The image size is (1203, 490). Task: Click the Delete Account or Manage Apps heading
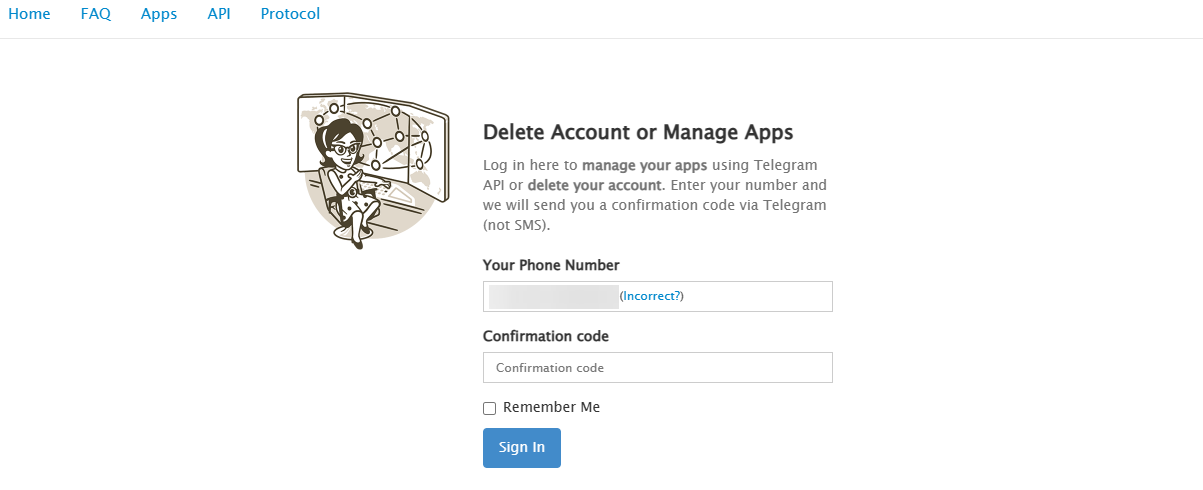pos(638,133)
